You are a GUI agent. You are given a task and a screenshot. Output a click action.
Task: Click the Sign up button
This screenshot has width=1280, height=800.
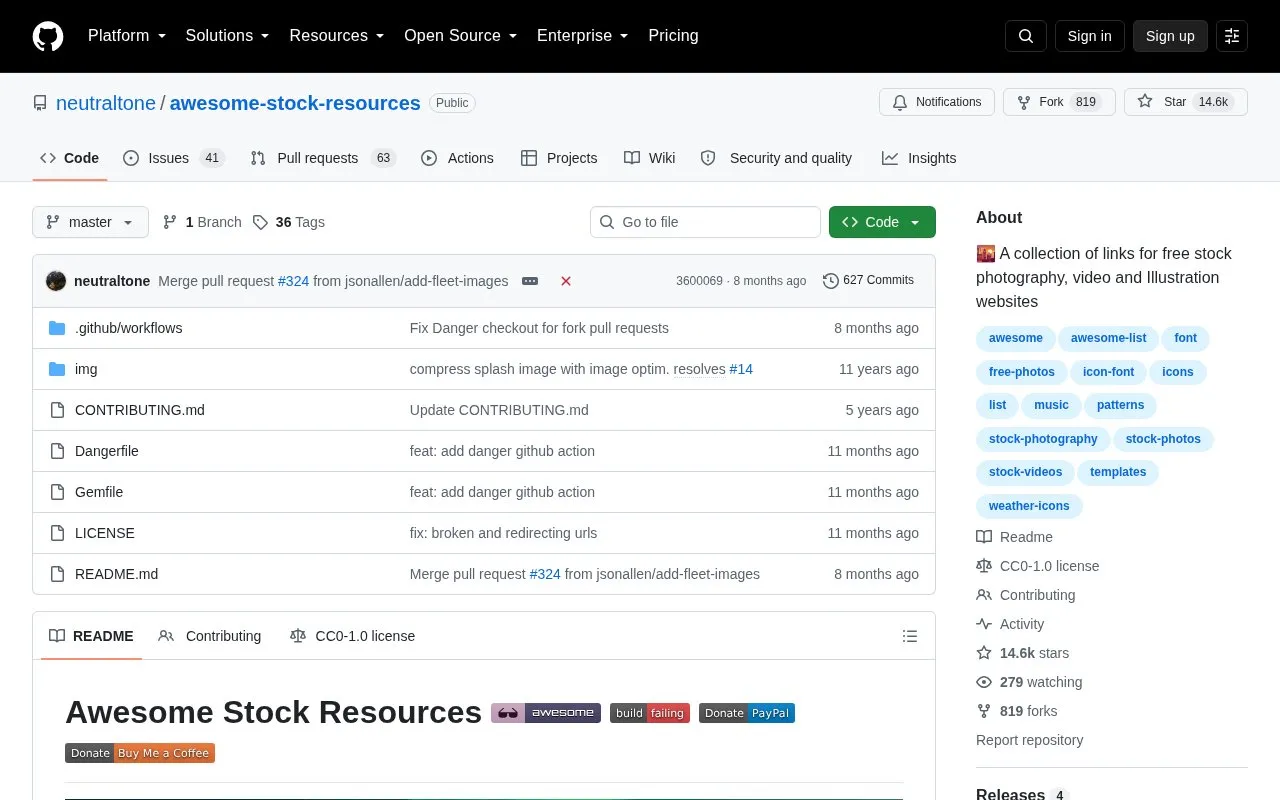click(1170, 36)
